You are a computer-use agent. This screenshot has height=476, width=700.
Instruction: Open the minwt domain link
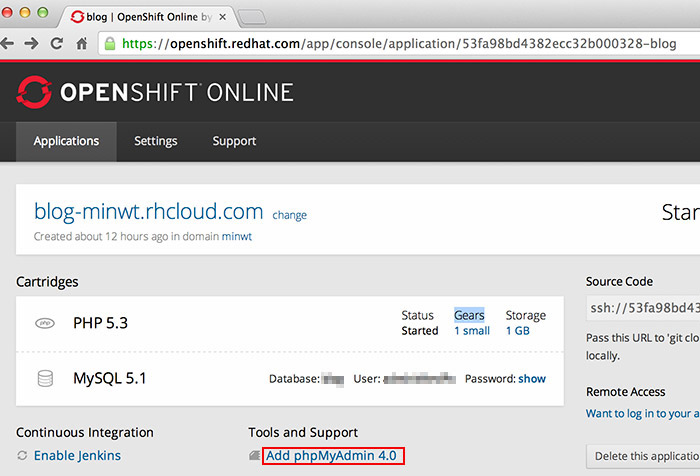click(237, 236)
